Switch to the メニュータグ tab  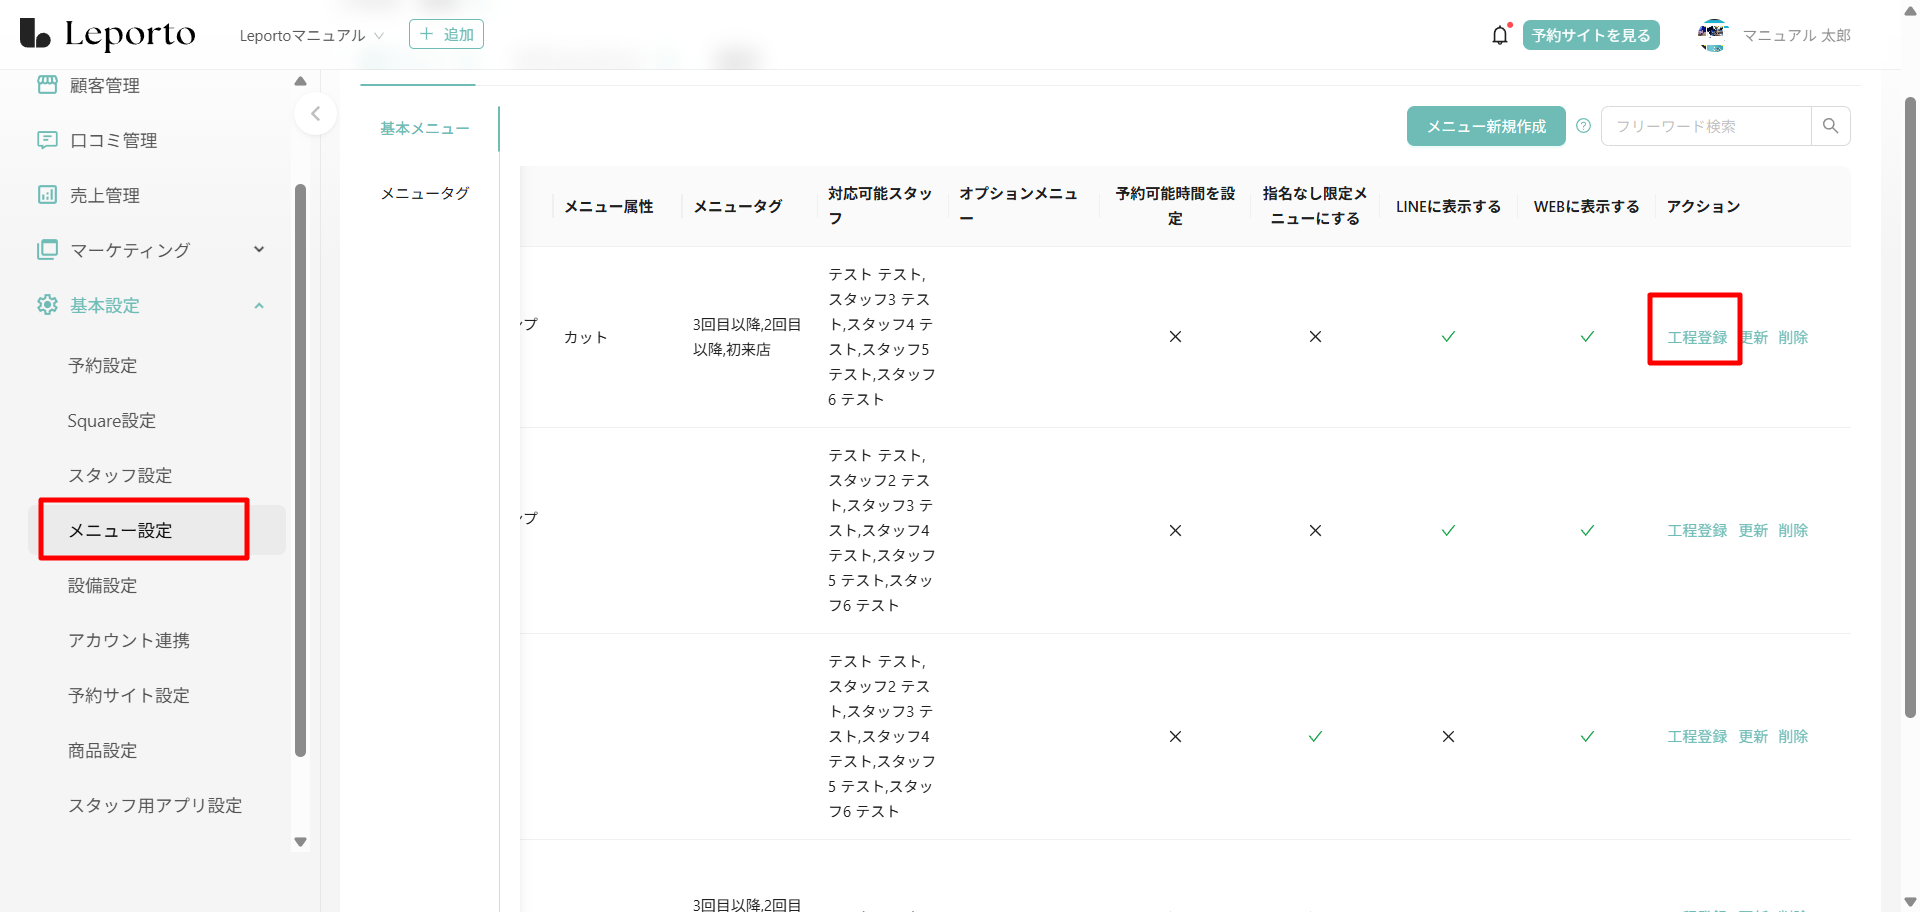click(425, 193)
